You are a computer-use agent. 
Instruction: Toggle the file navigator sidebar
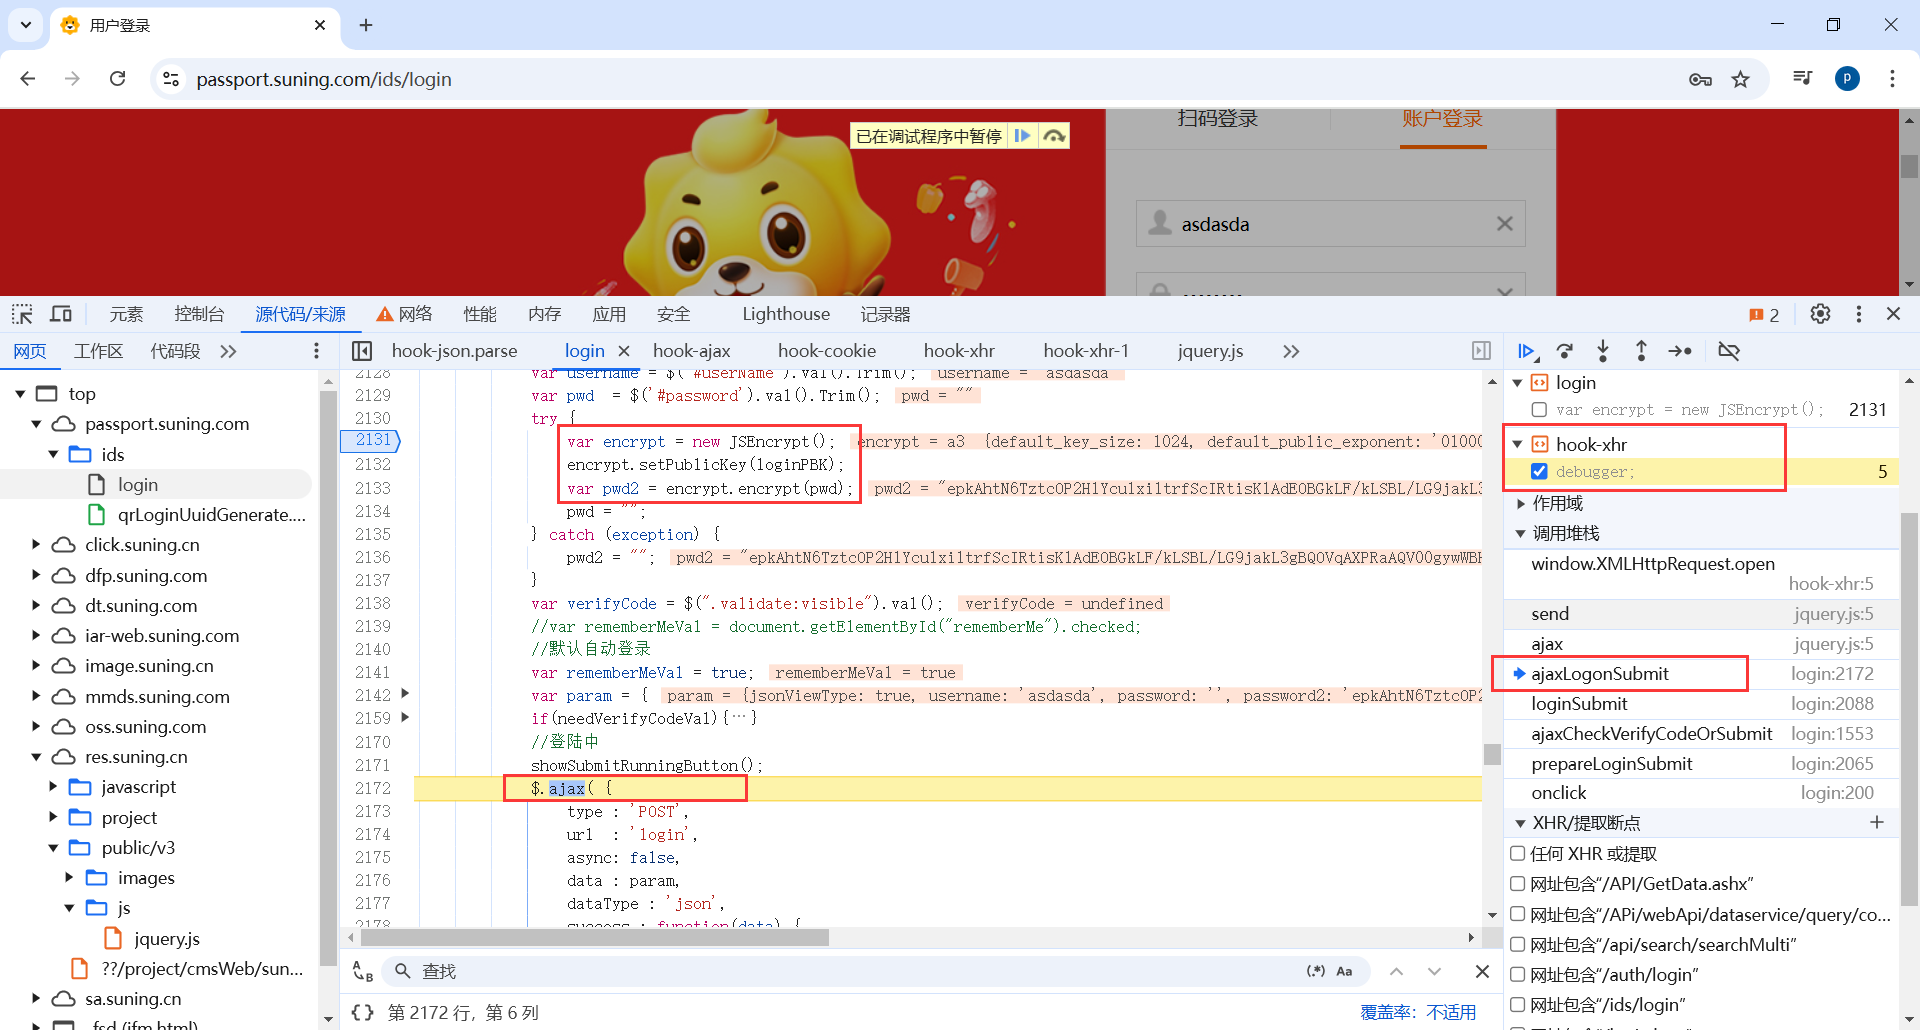tap(362, 351)
